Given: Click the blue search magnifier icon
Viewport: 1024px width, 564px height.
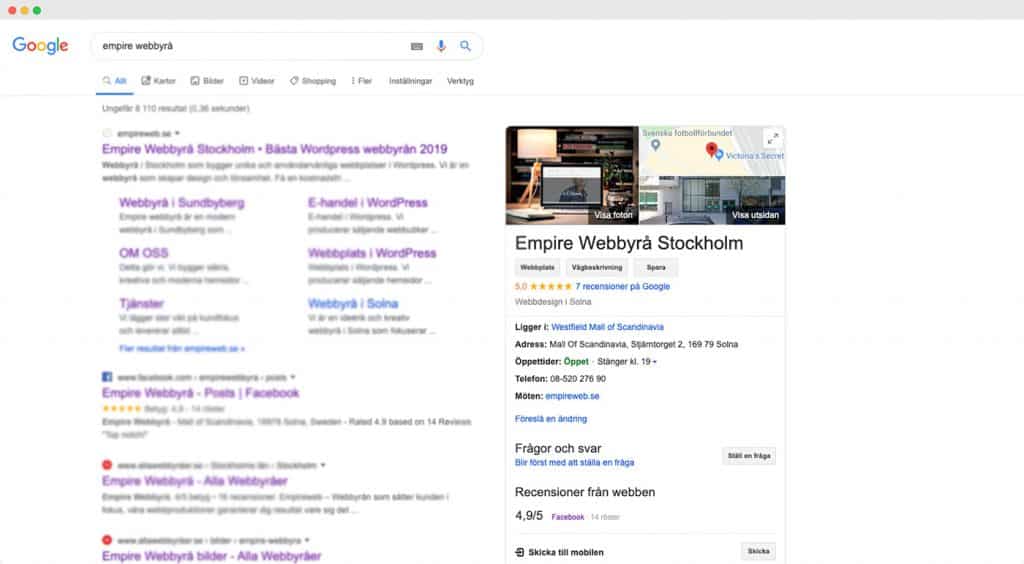Looking at the screenshot, I should [x=465, y=46].
